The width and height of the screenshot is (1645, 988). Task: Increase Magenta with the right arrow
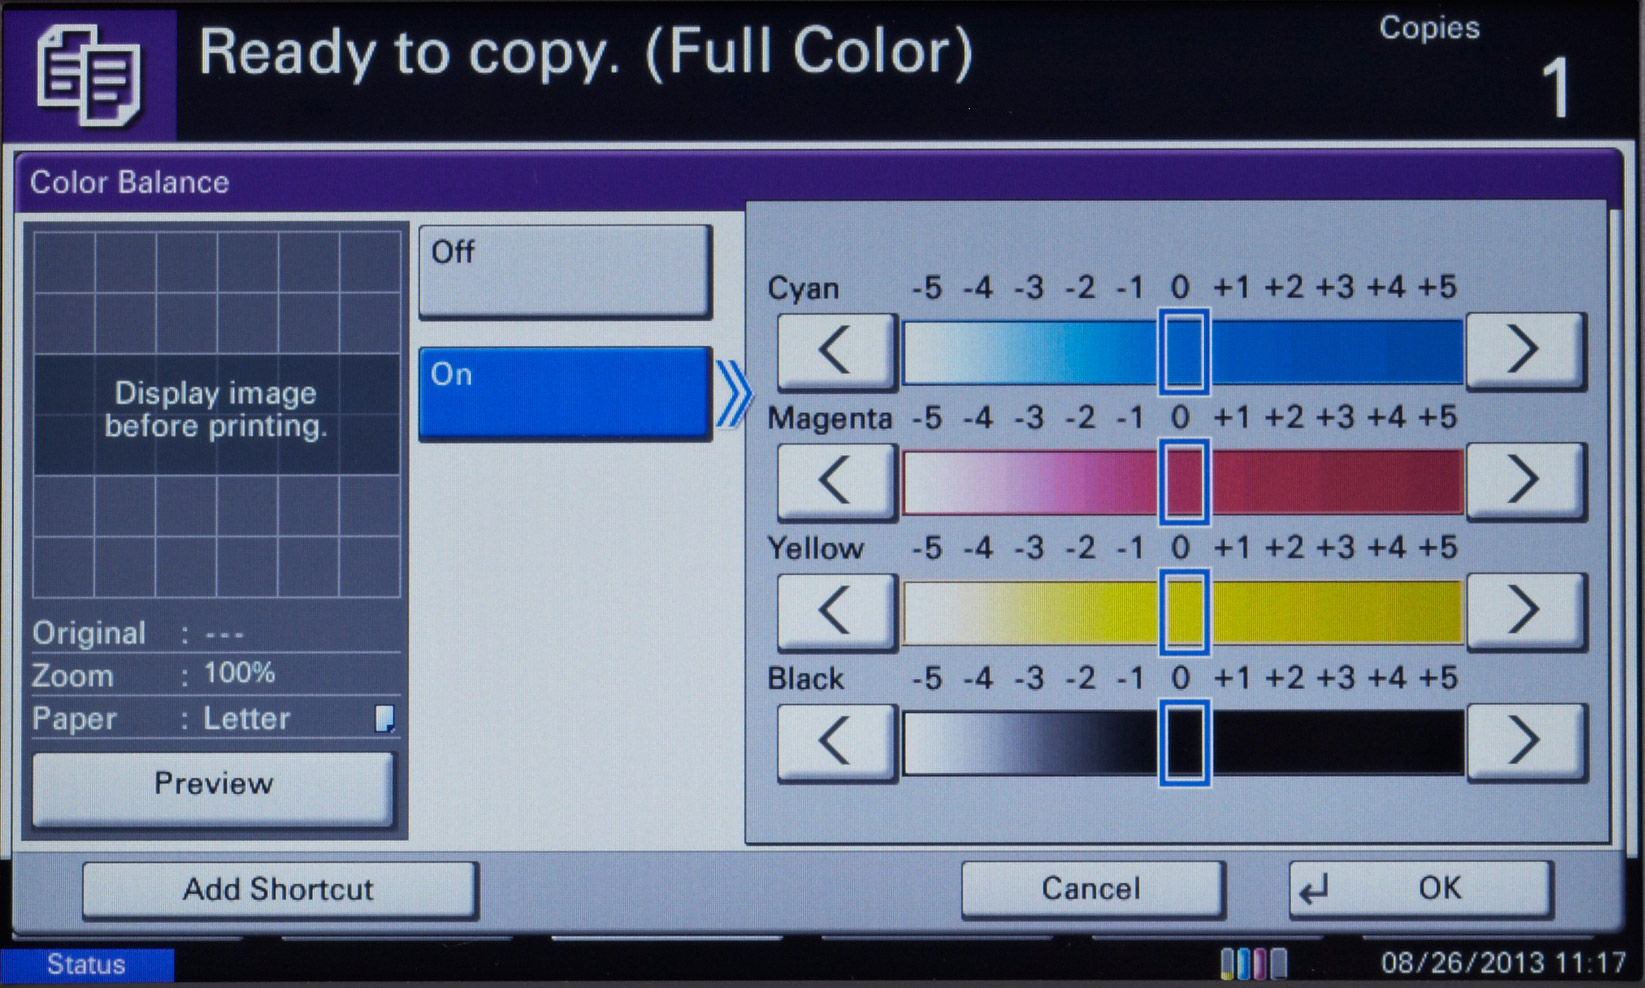point(1525,481)
